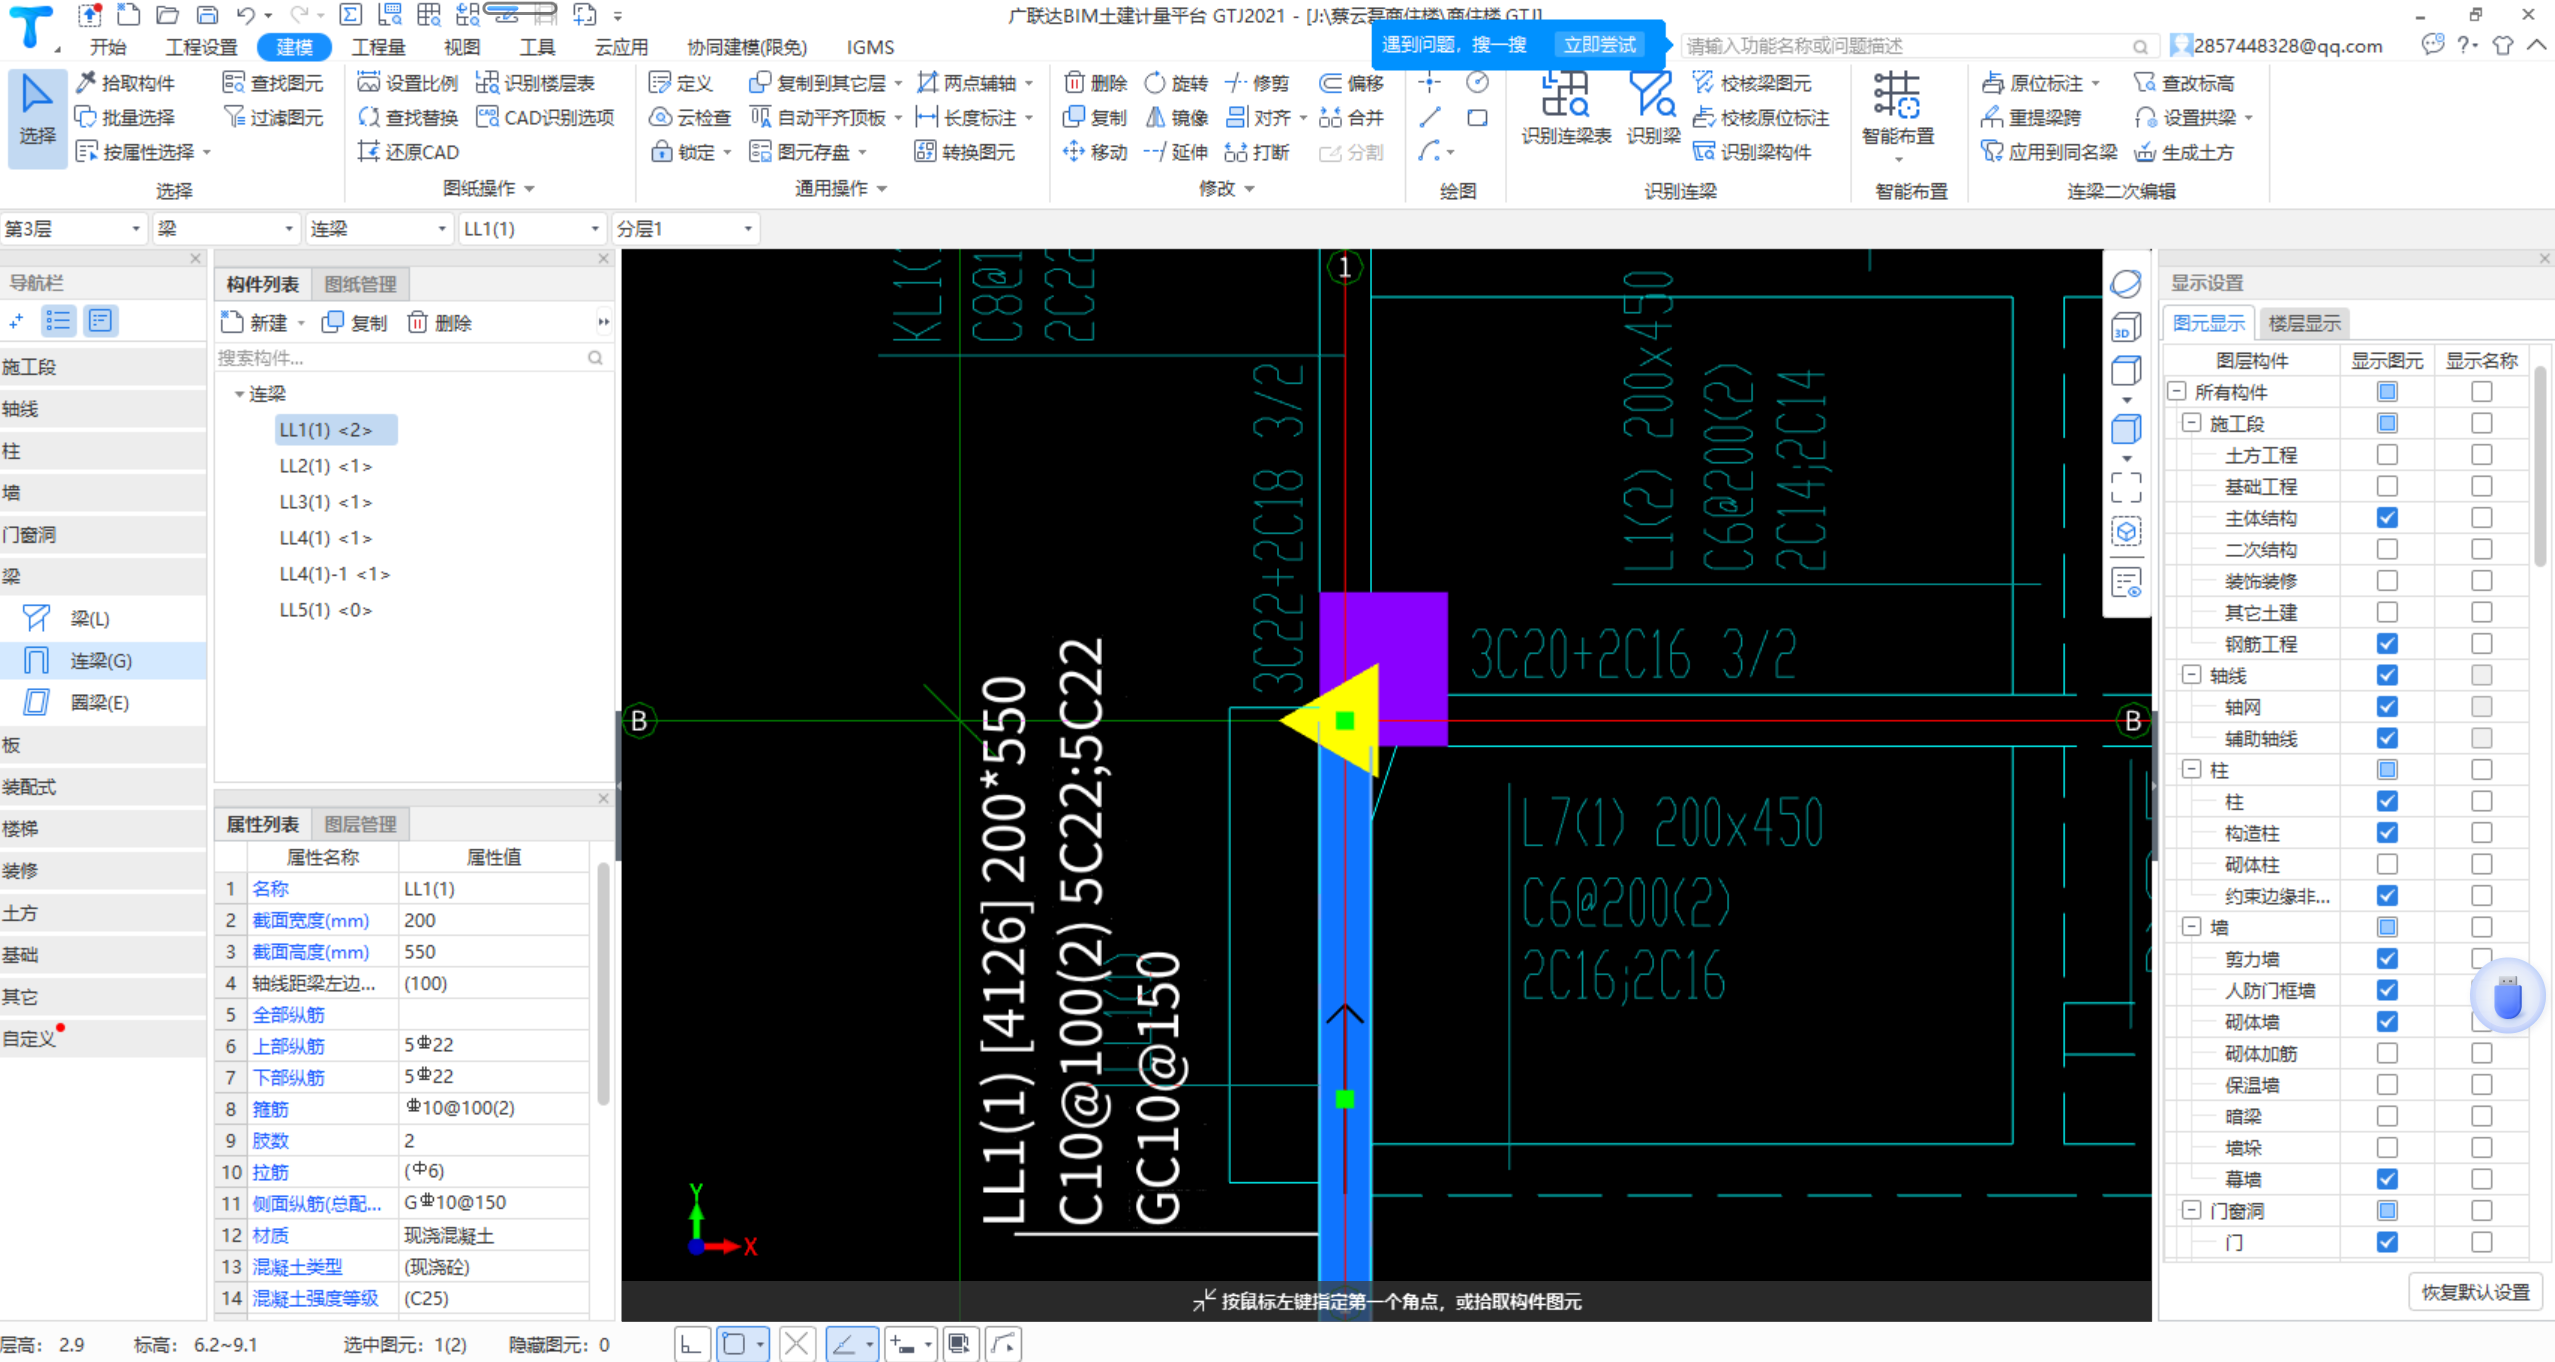Click the cross snap status bar icon
The height and width of the screenshot is (1362, 2555).
796,1344
